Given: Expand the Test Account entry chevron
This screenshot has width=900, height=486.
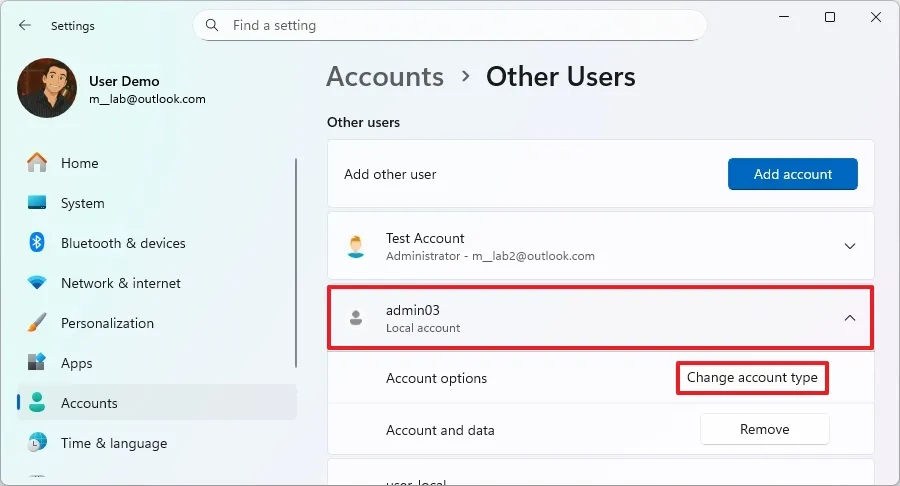Looking at the screenshot, I should coord(850,246).
